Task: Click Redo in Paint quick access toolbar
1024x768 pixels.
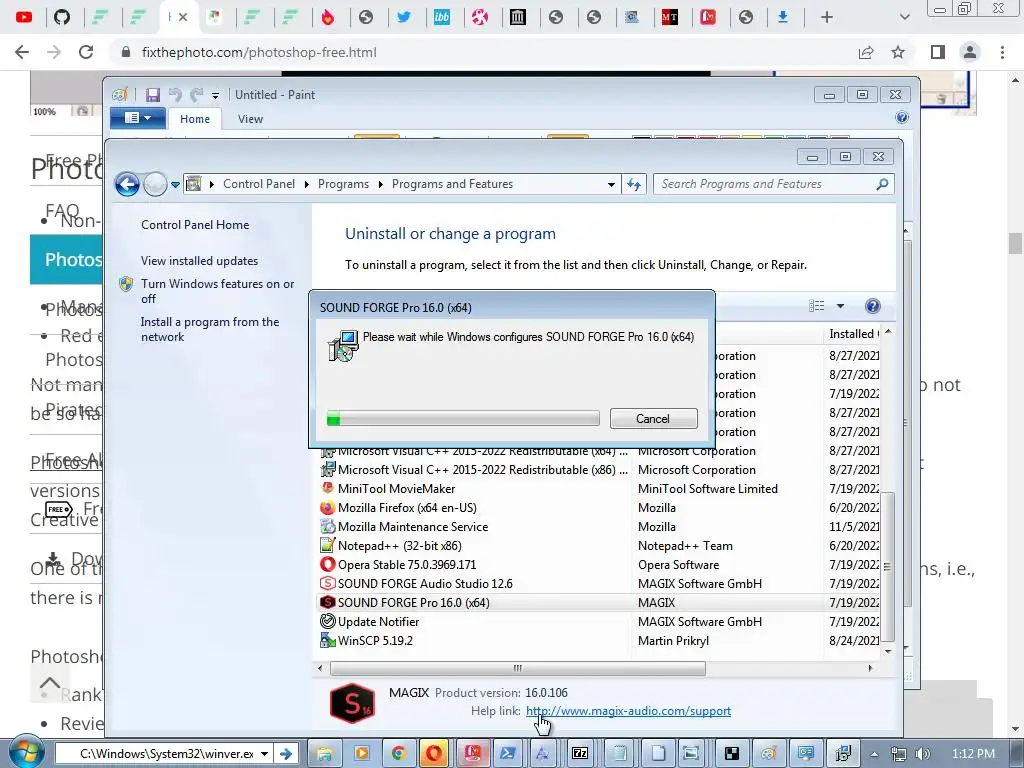Action: [x=197, y=95]
